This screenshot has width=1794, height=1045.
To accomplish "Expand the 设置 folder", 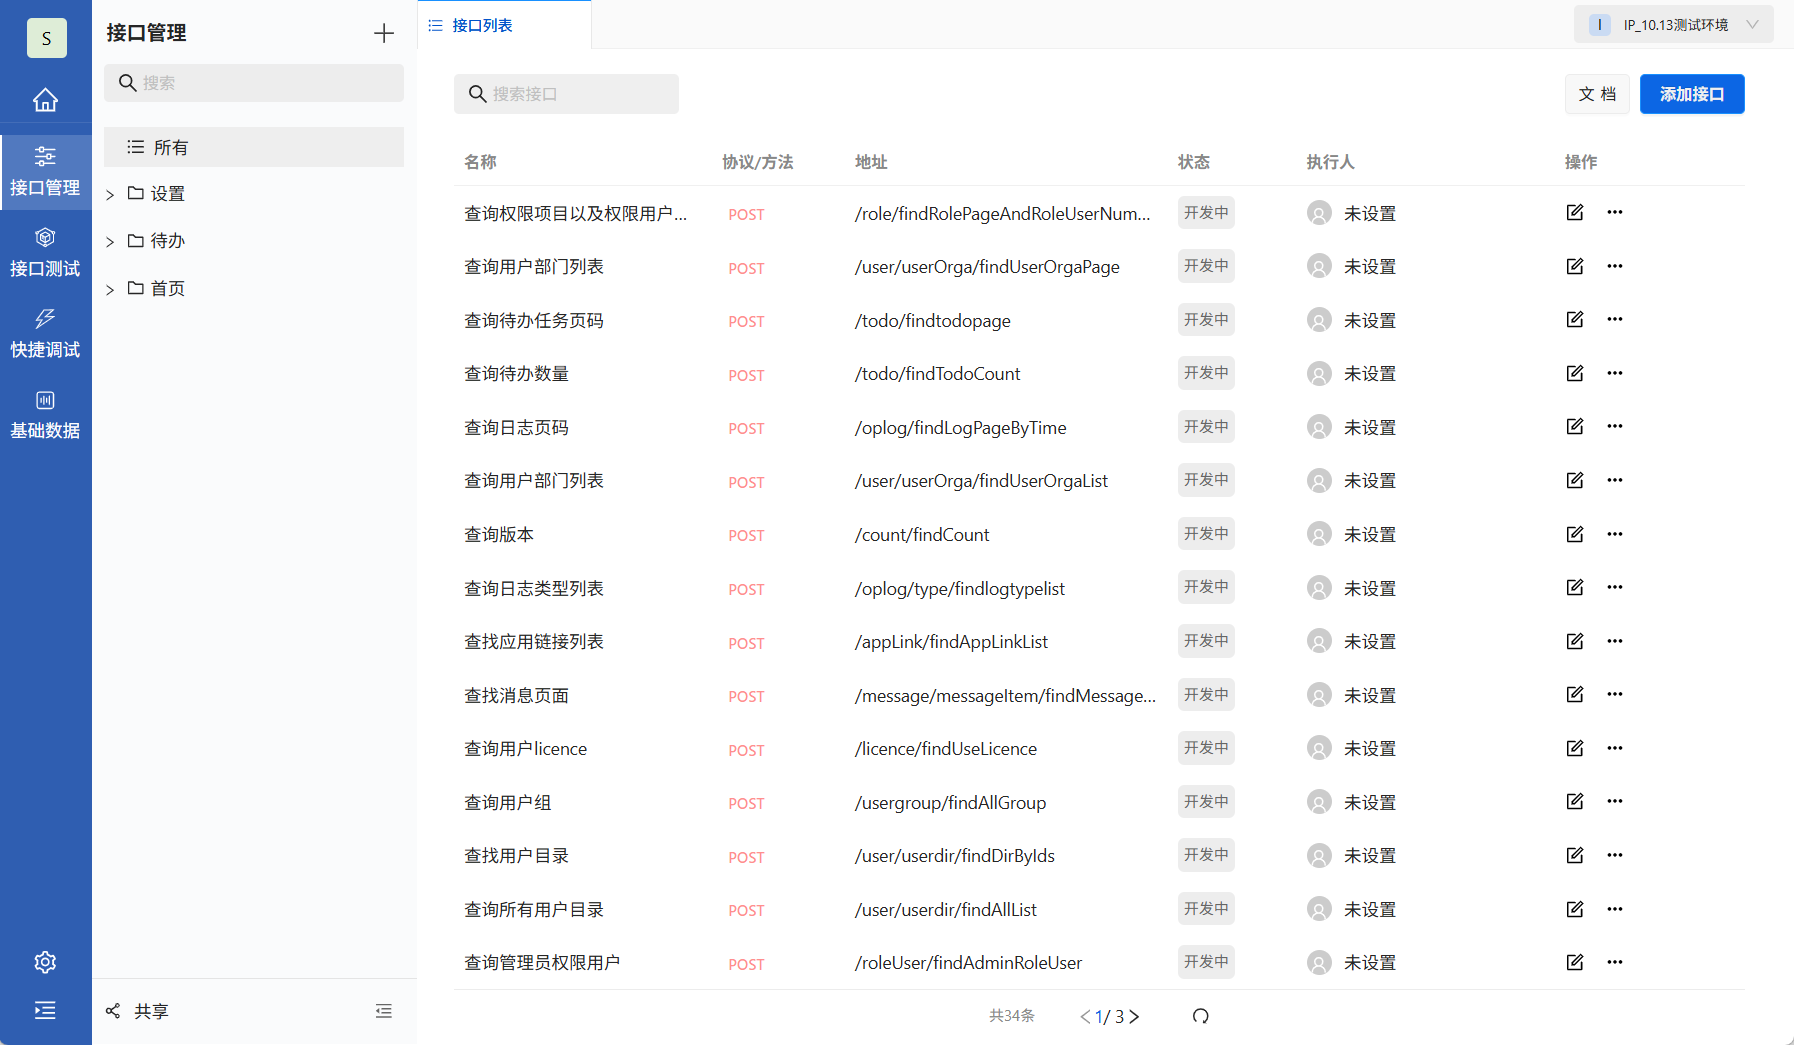I will tap(110, 193).
